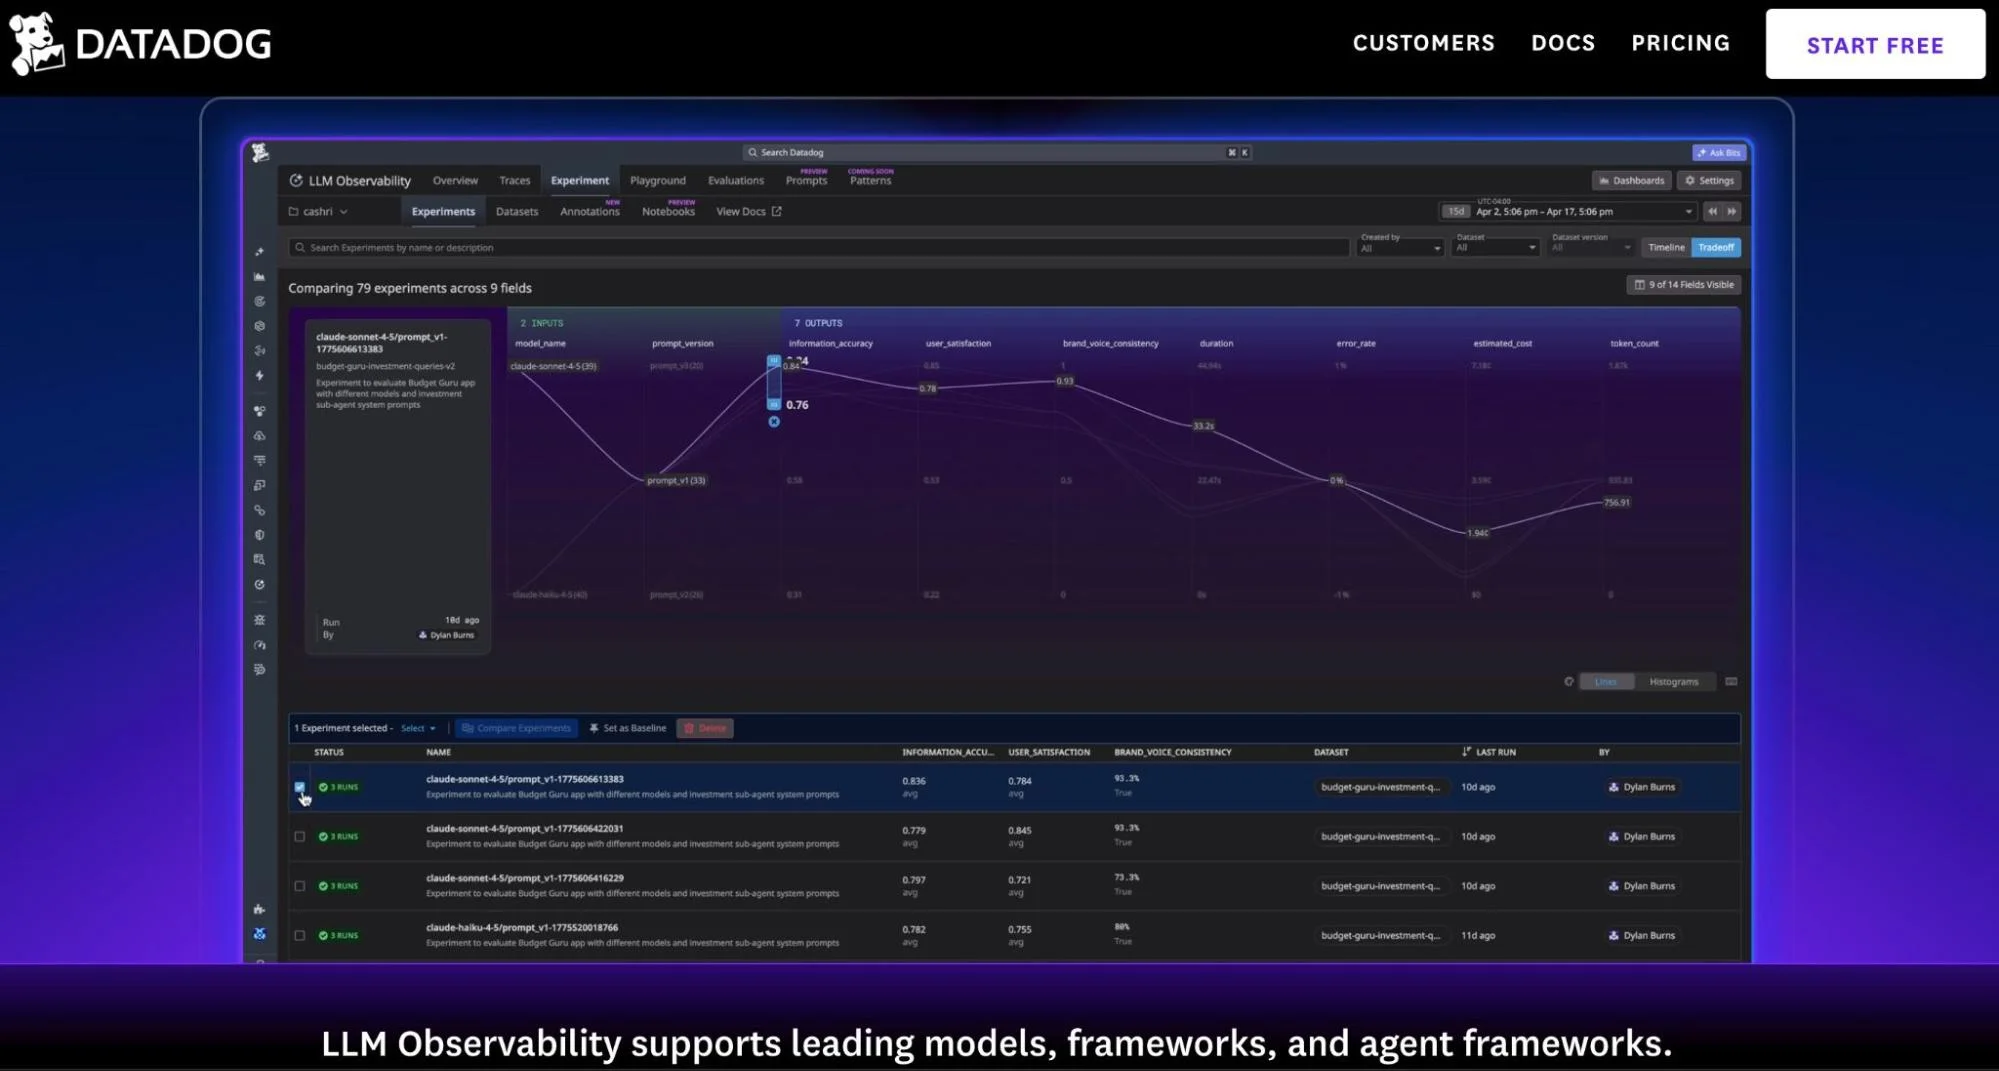
Task: Click the blue Bits AI icon in the sidebar
Action: point(259,934)
